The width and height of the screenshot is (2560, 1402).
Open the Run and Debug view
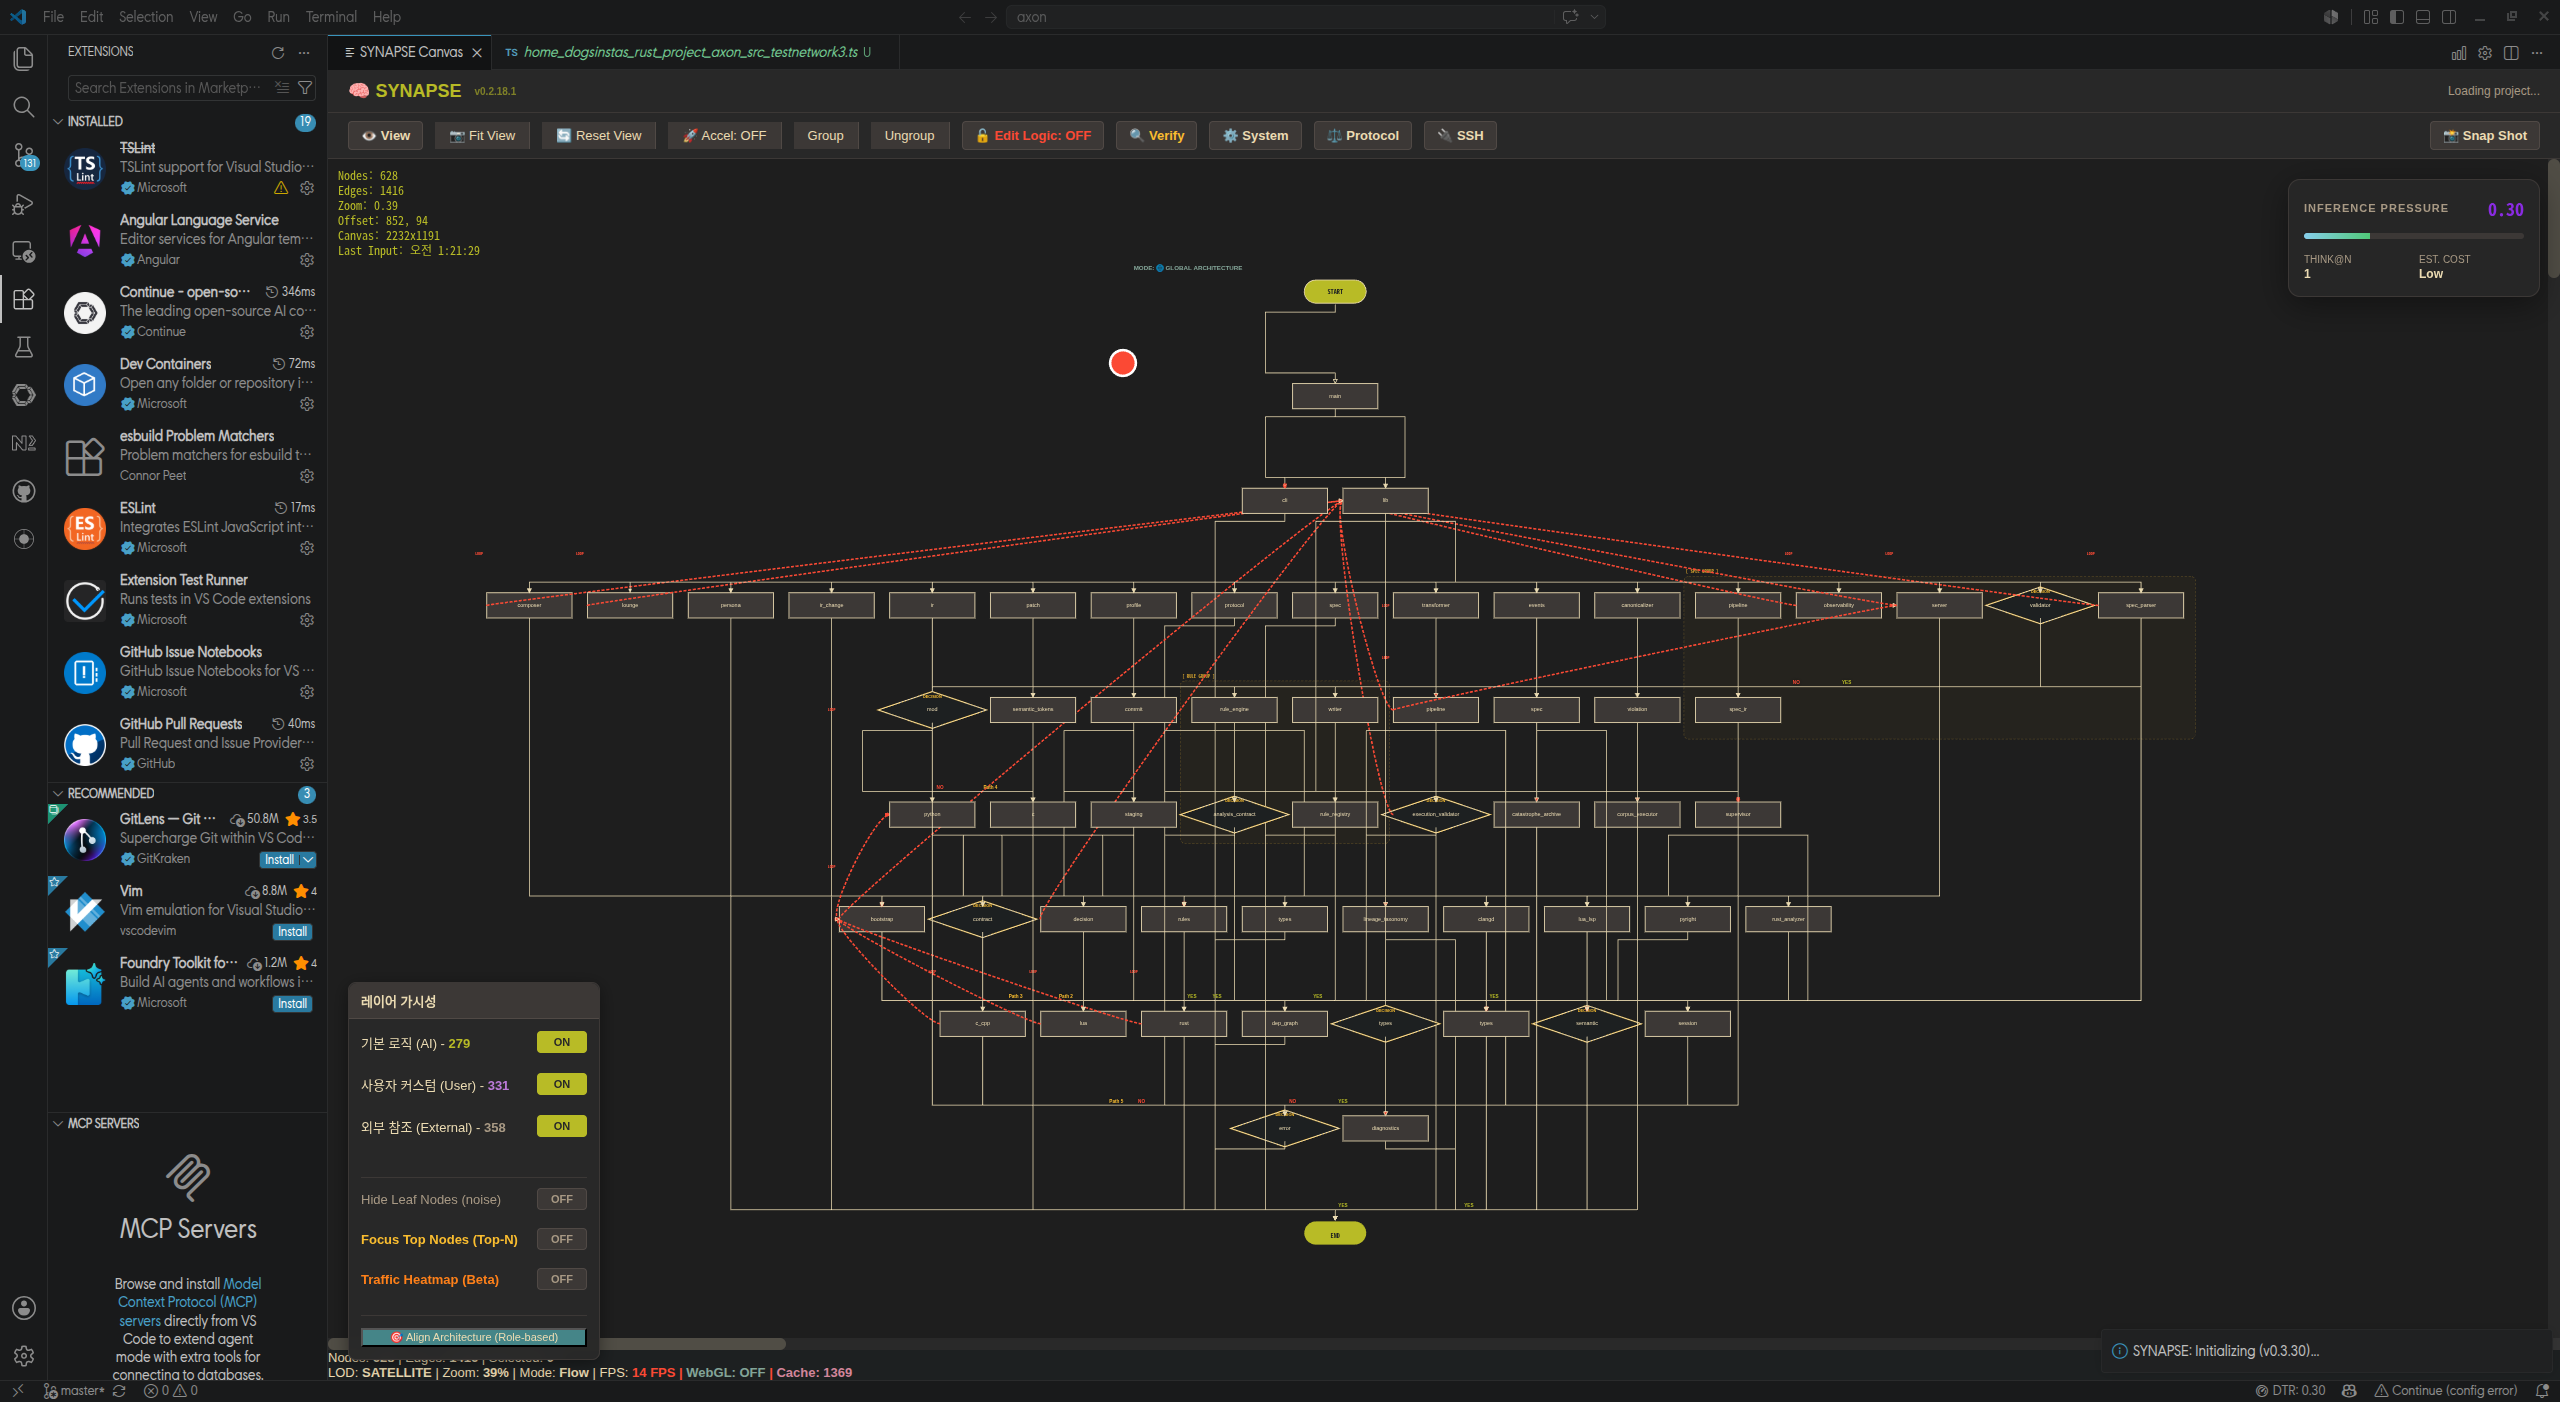pyautogui.click(x=23, y=204)
